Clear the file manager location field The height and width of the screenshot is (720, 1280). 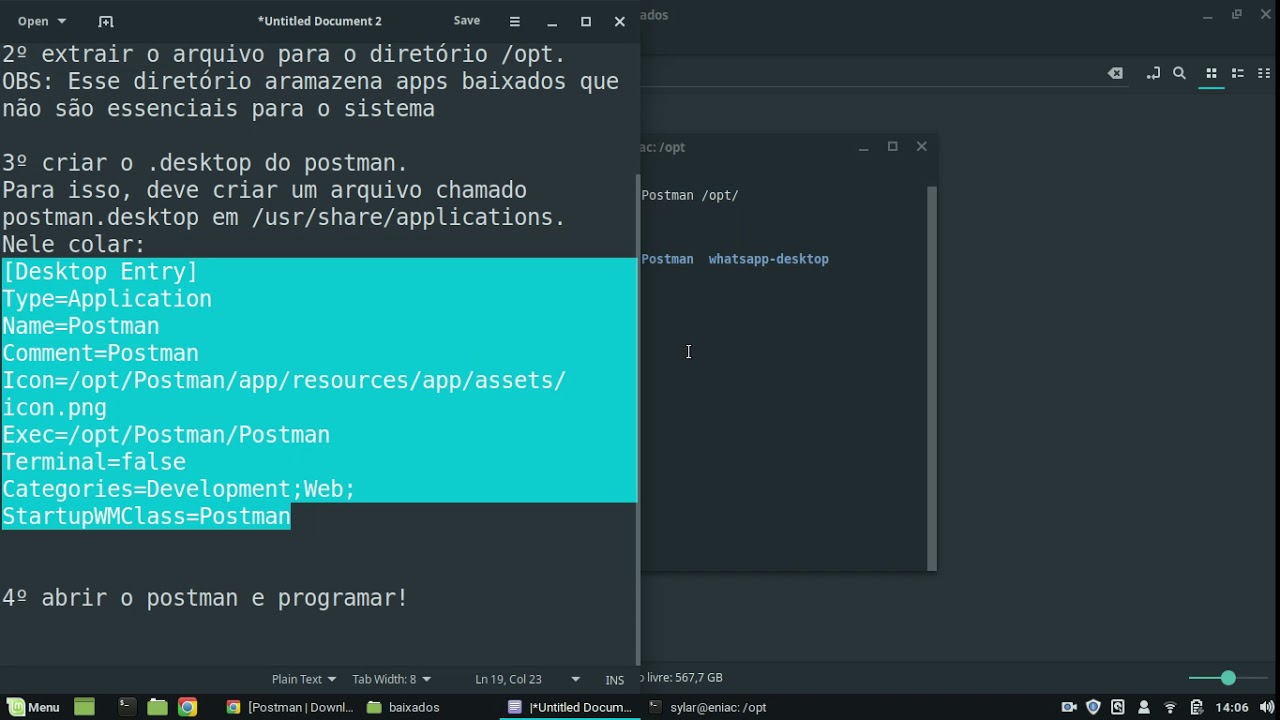[x=1115, y=73]
